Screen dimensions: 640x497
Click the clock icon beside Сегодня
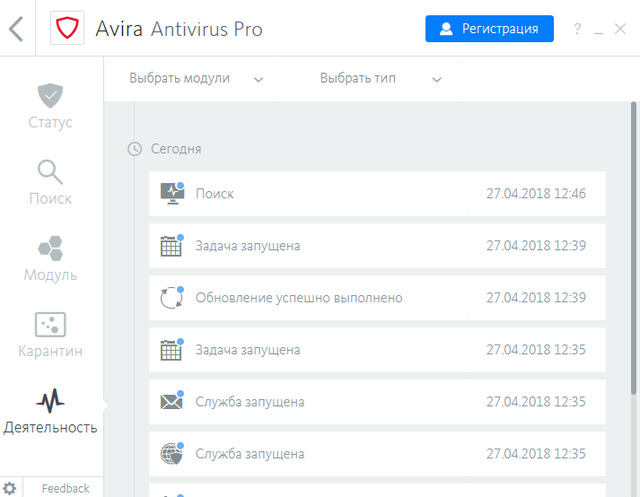coord(135,149)
